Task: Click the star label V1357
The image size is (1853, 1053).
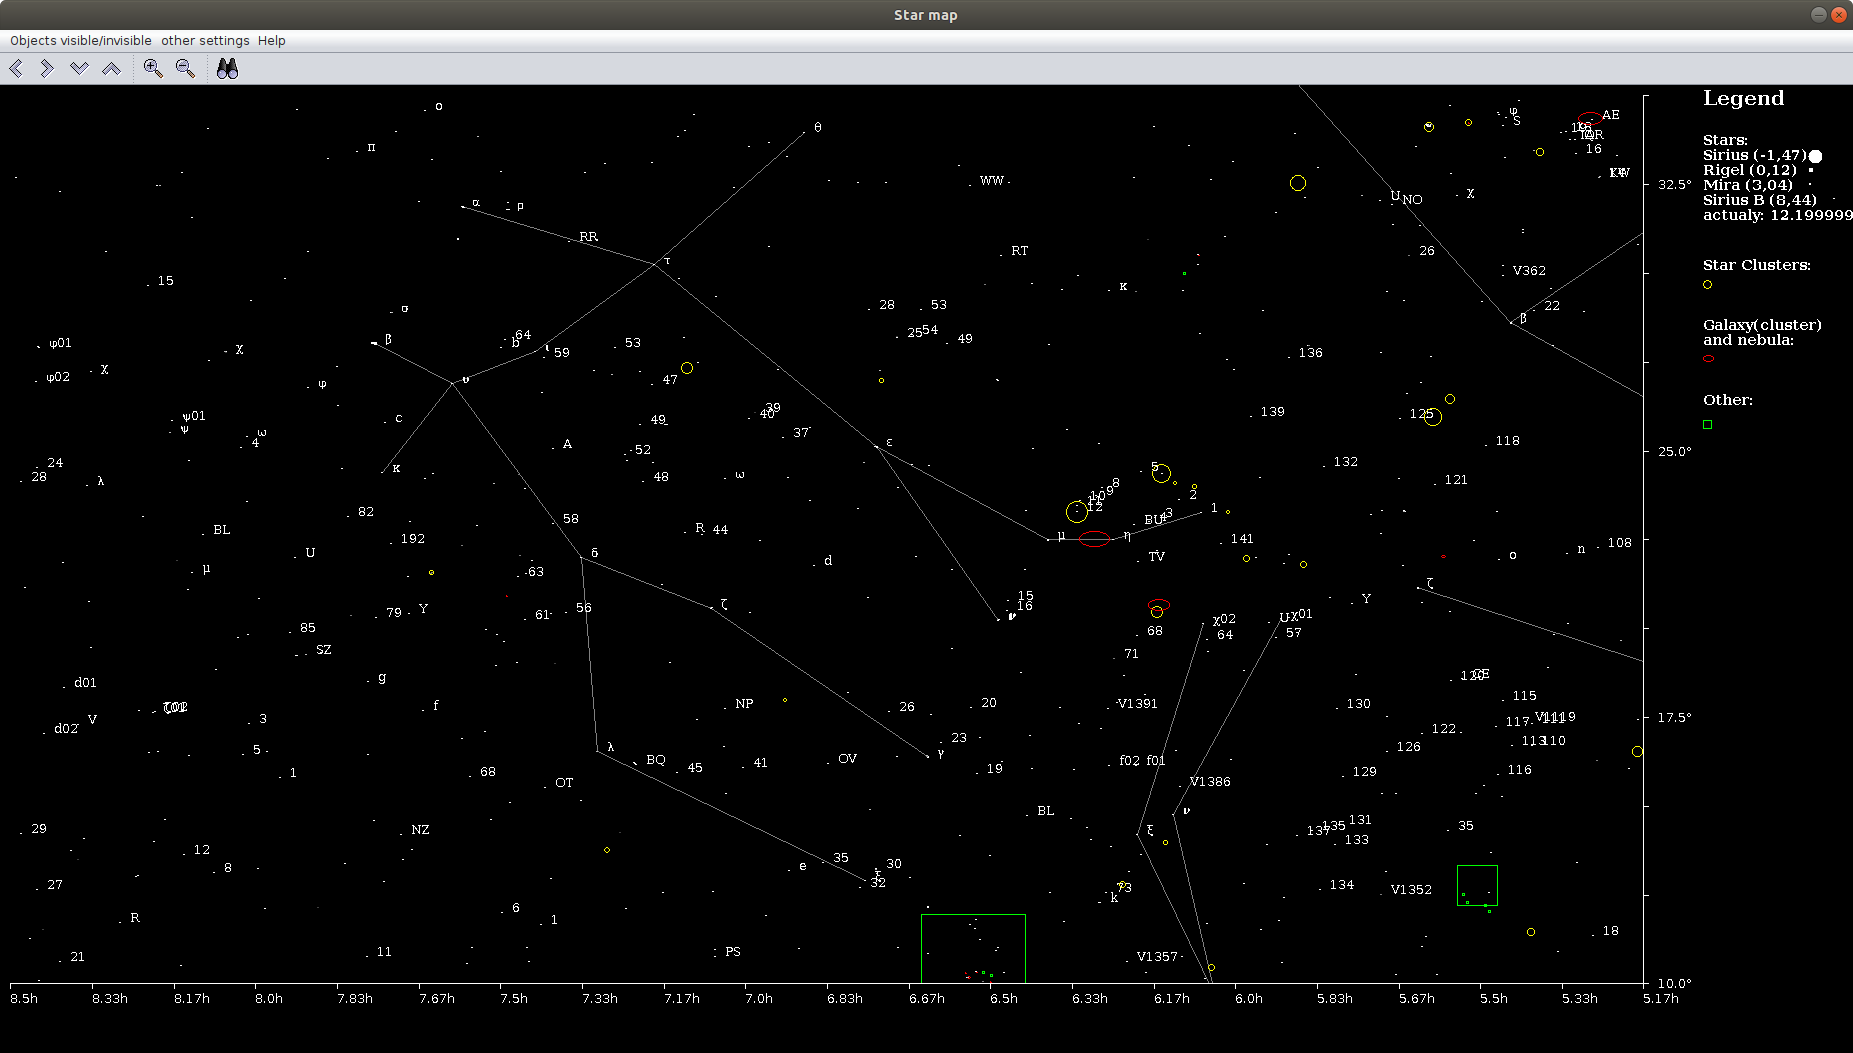Action: click(1157, 957)
